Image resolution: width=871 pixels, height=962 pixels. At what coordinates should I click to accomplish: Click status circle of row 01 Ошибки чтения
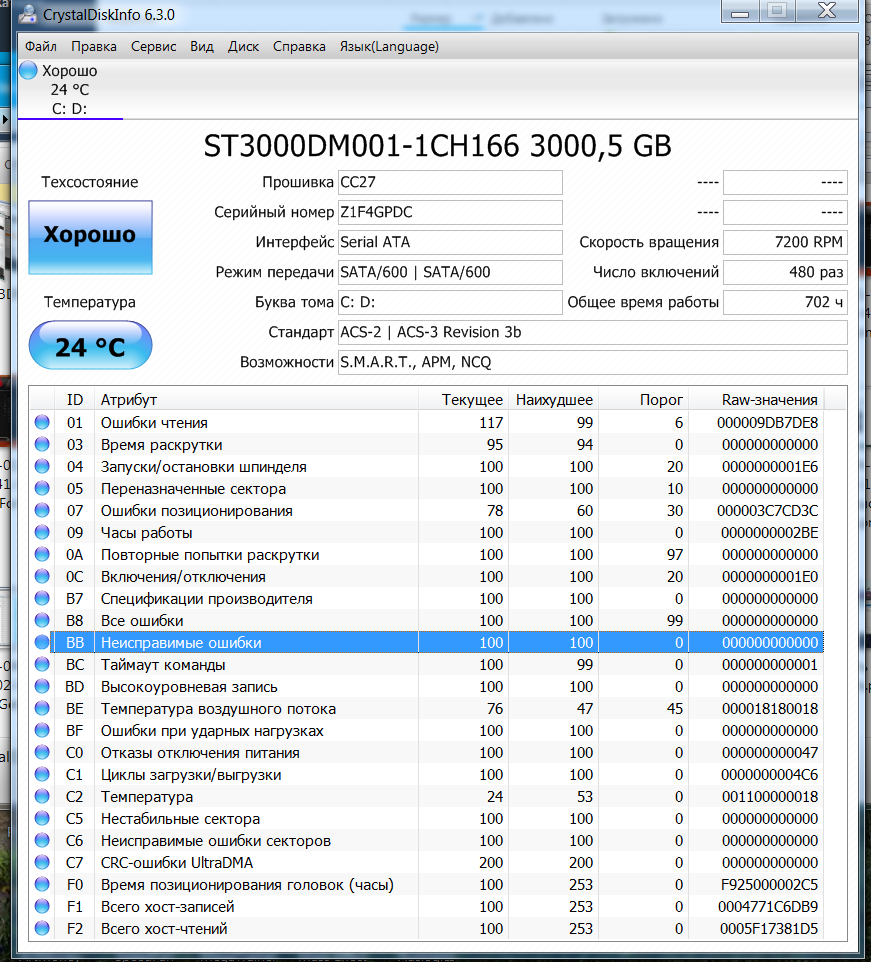tap(42, 422)
